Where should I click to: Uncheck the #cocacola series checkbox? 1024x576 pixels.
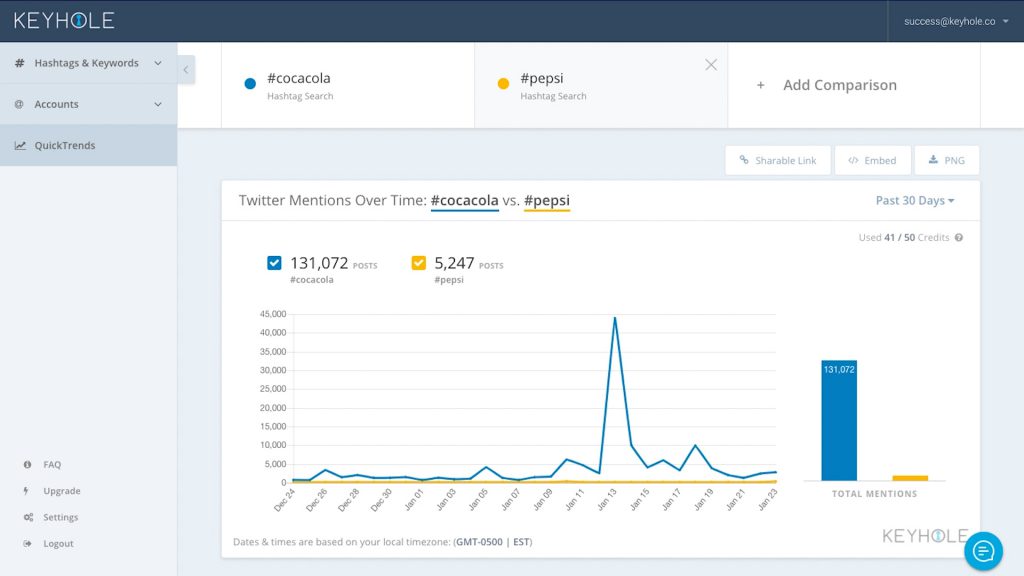(x=274, y=263)
